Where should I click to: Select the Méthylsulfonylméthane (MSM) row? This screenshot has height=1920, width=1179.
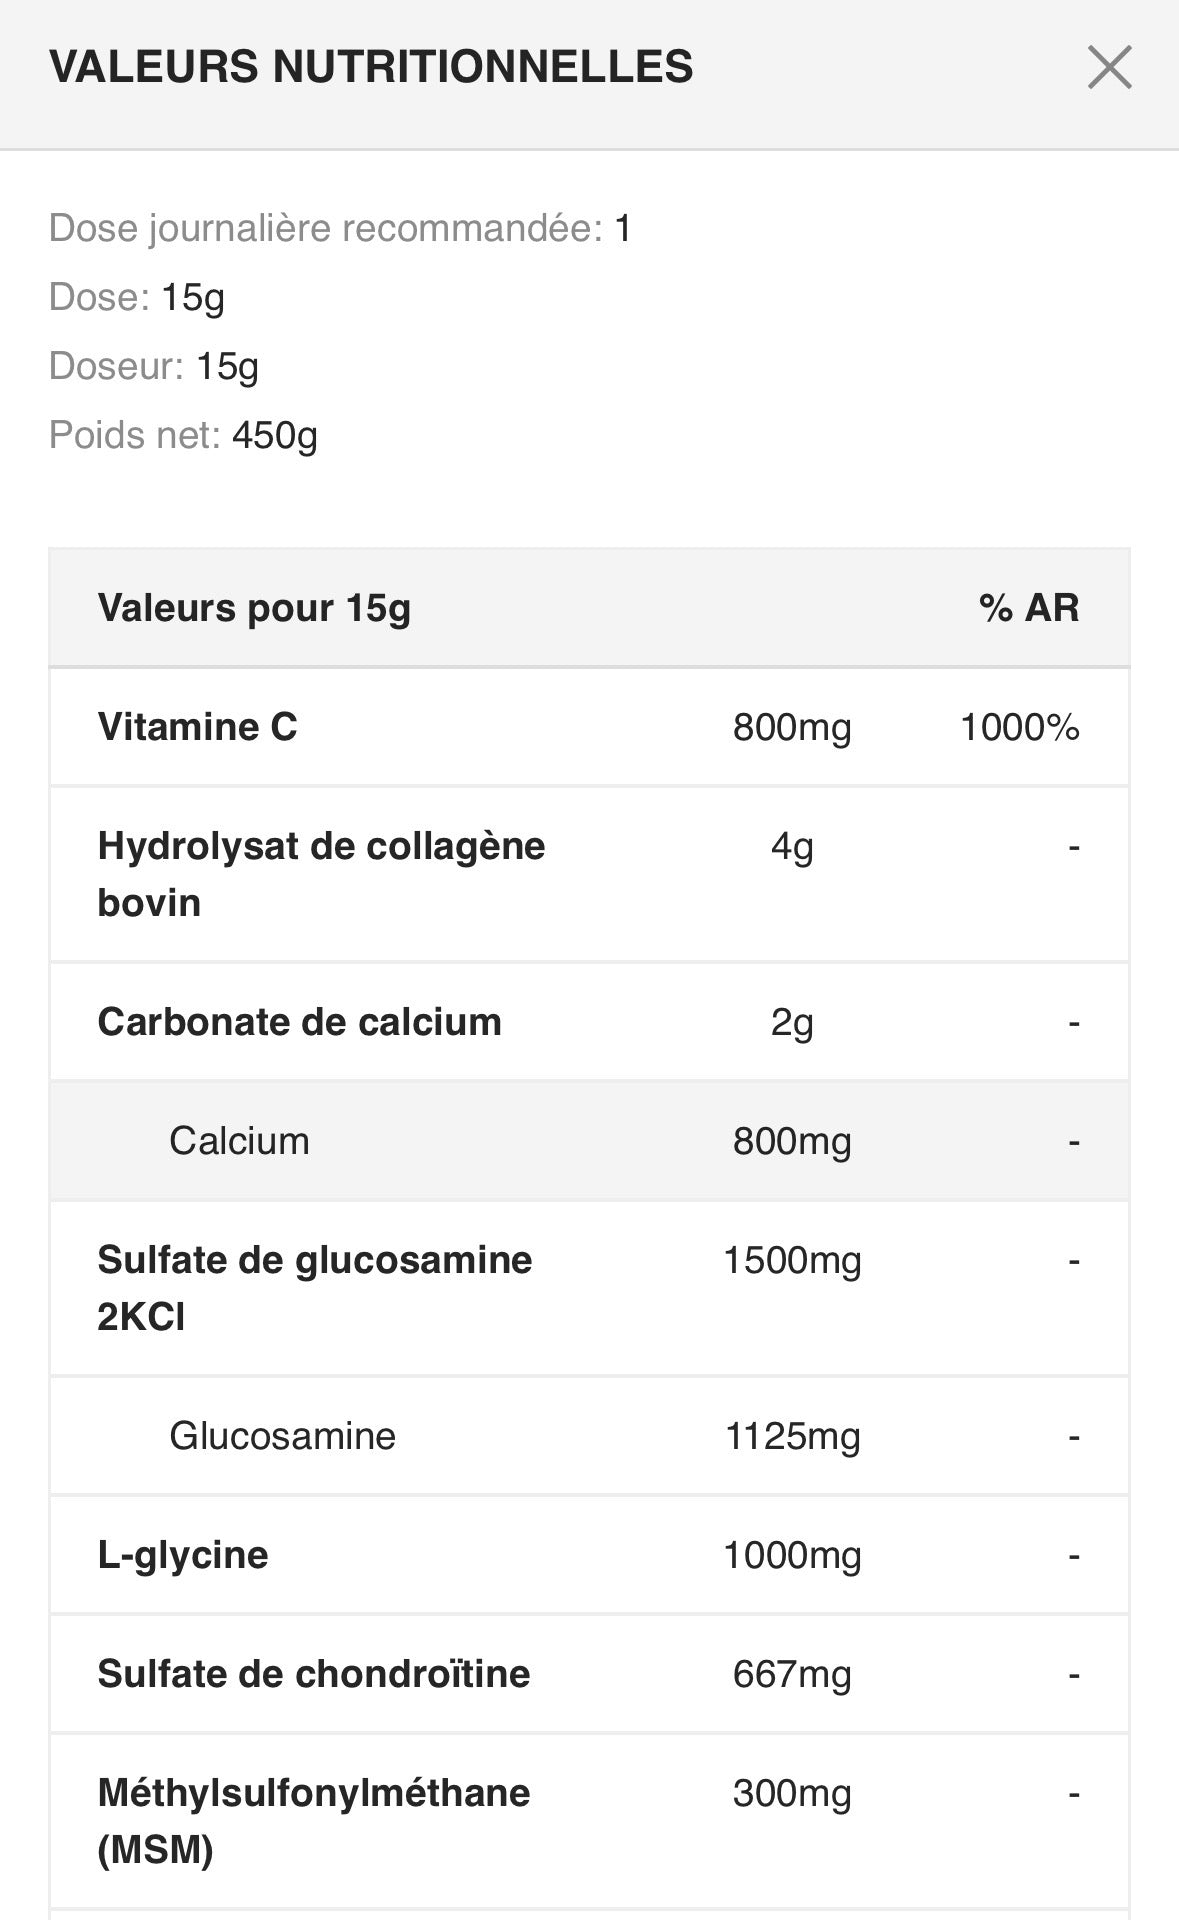pyautogui.click(x=314, y=1821)
